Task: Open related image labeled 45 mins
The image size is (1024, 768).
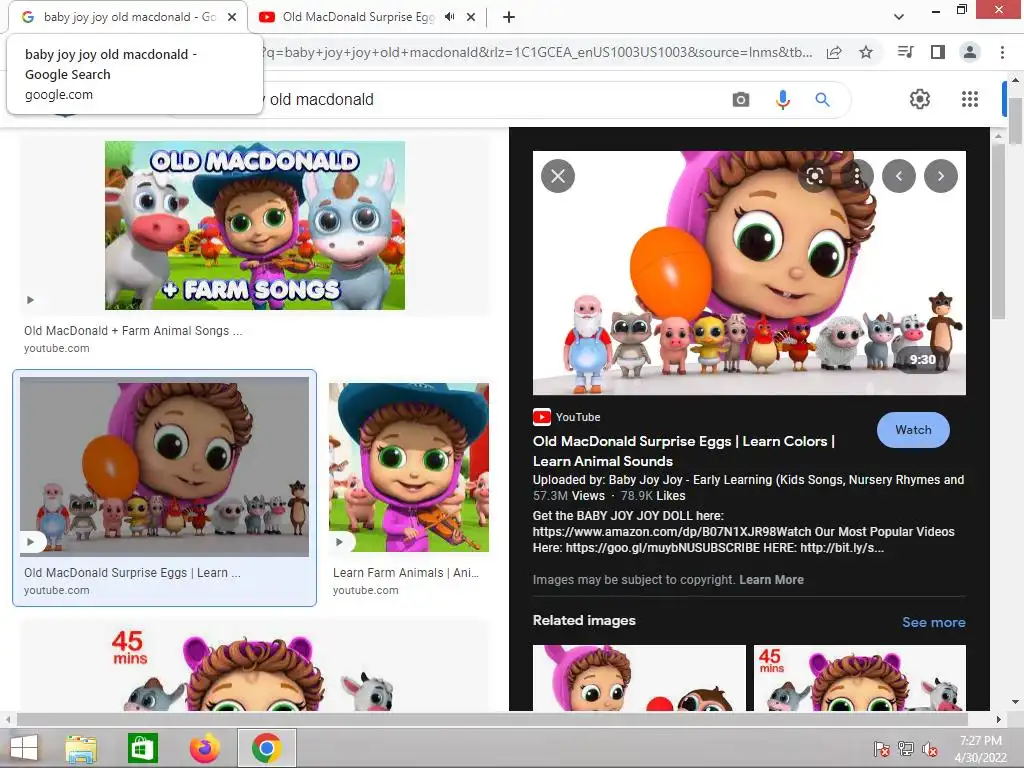Action: click(859, 678)
